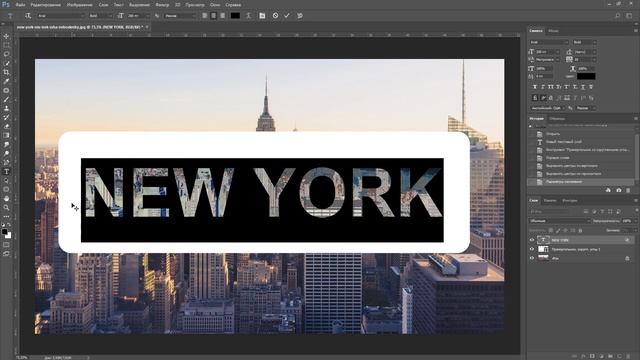640x360 pixels.
Task: Select the Brush tool
Action: tap(6, 100)
